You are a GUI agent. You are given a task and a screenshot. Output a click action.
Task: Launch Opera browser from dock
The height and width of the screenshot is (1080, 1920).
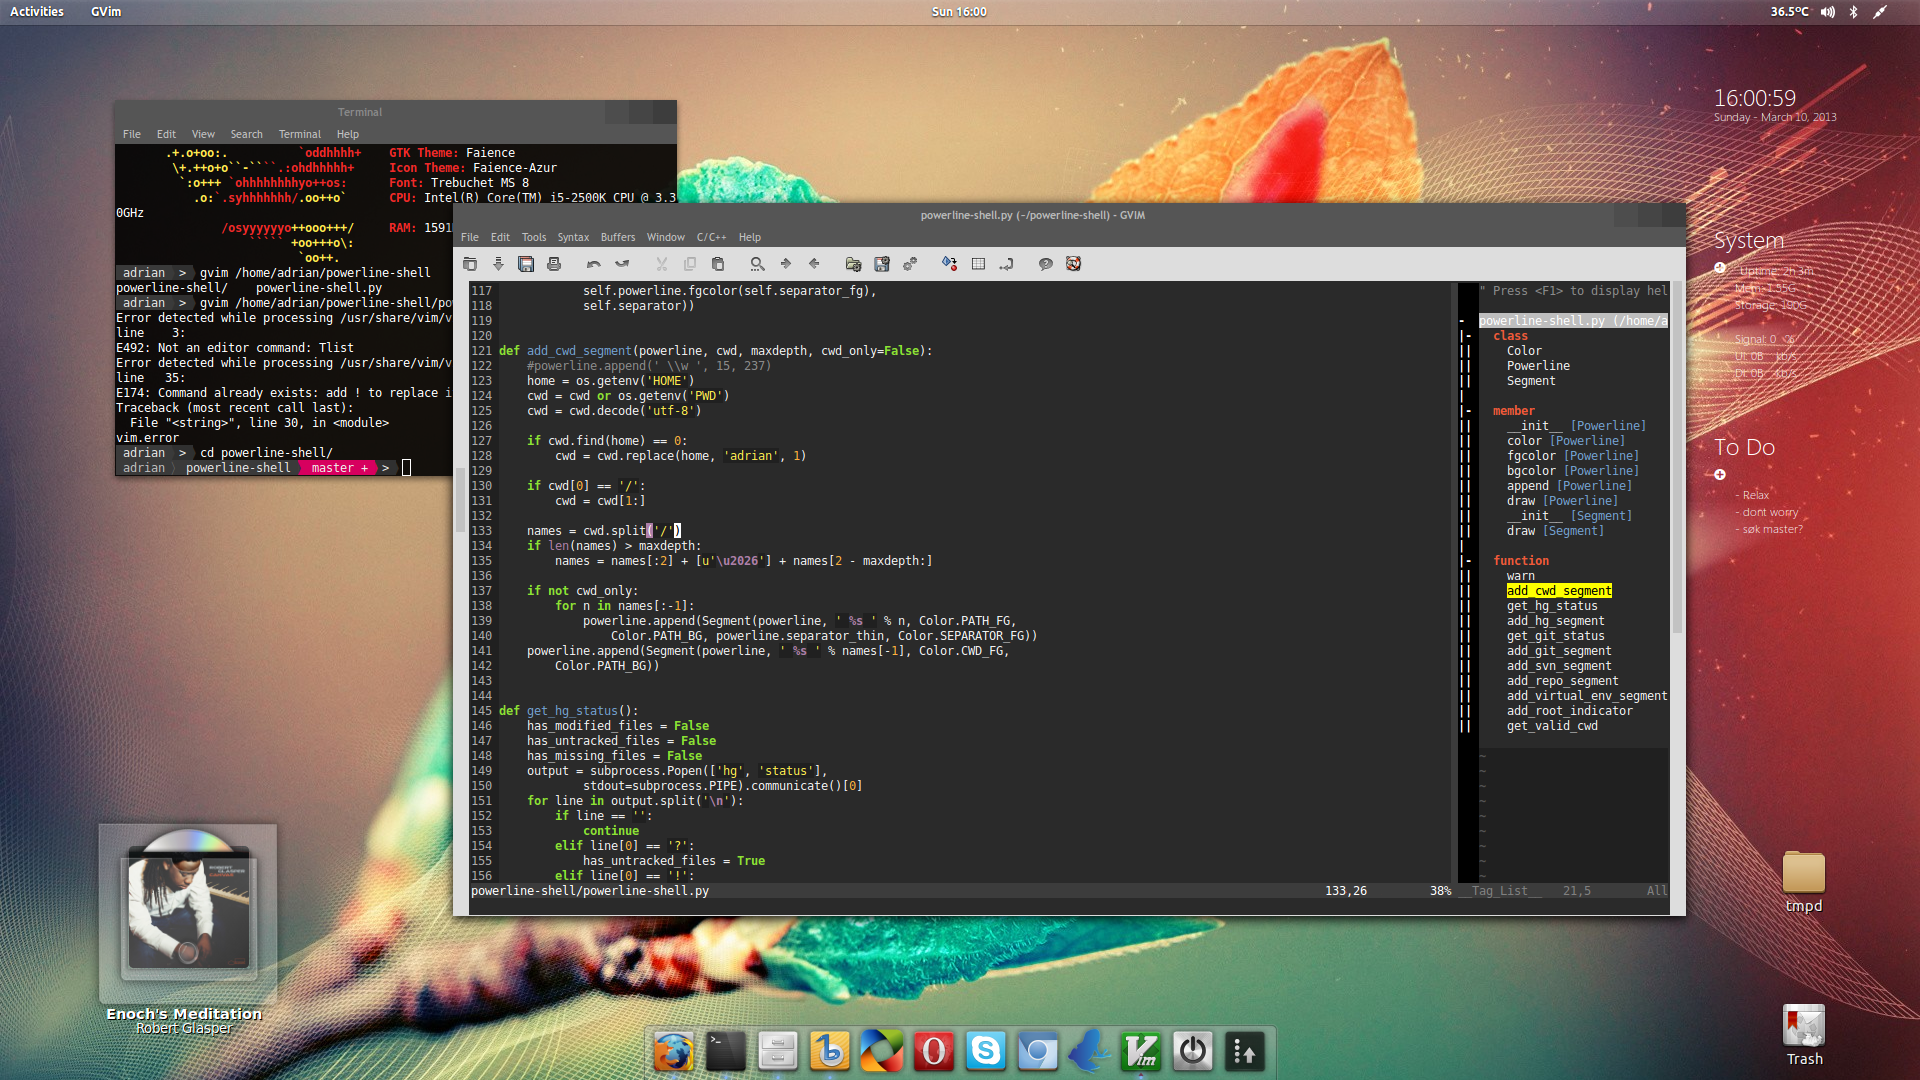(x=934, y=1051)
